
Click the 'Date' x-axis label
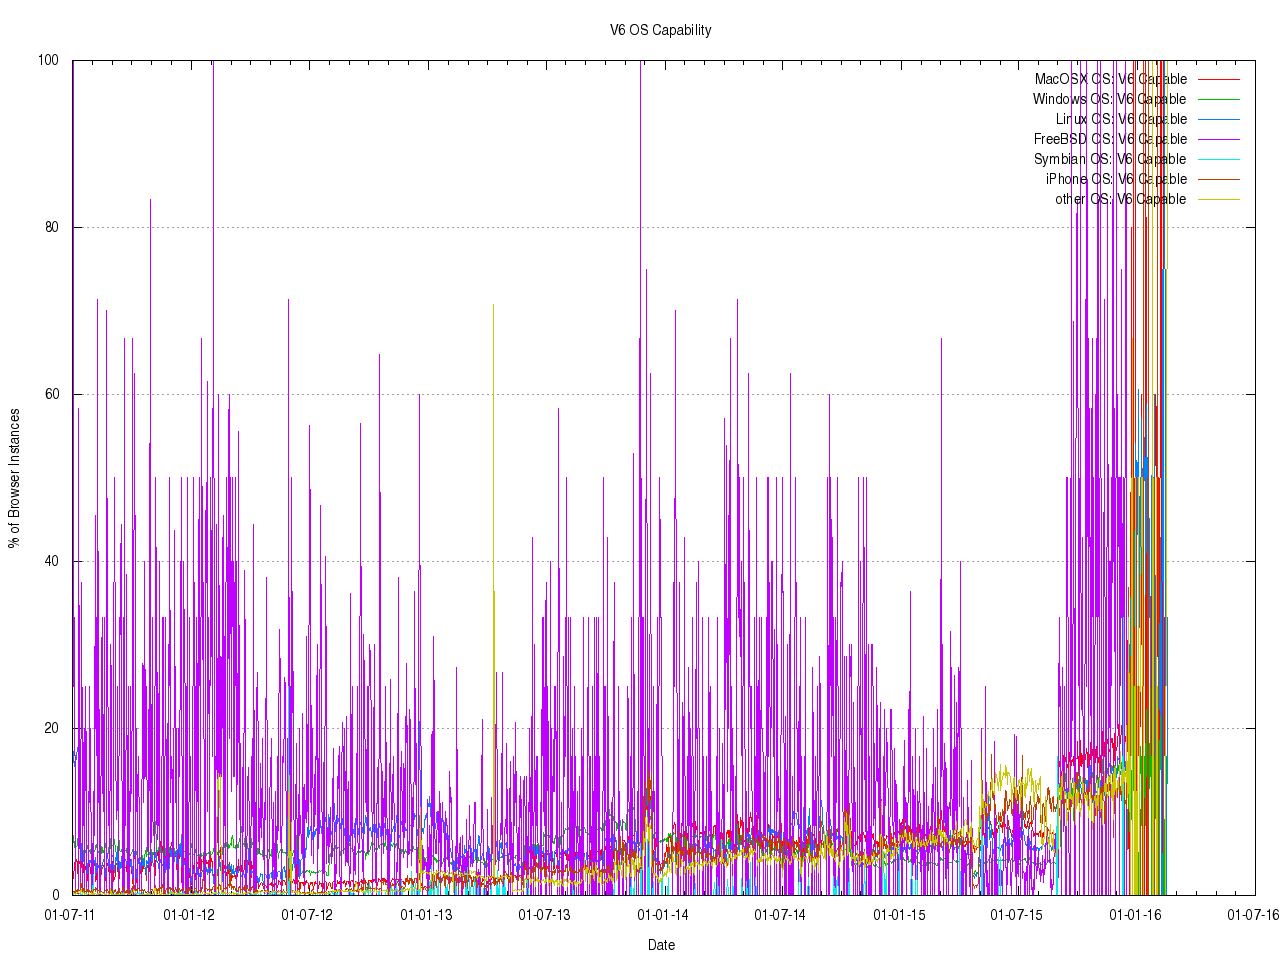pyautogui.click(x=661, y=945)
